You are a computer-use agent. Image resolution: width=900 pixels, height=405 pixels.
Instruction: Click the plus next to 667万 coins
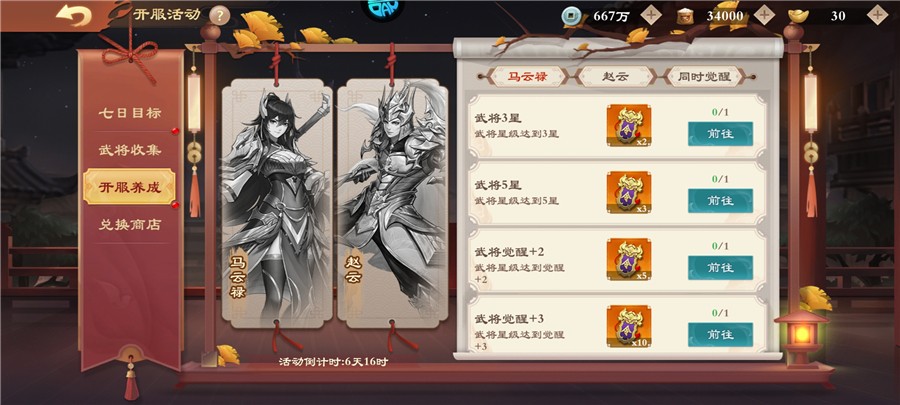coord(651,15)
